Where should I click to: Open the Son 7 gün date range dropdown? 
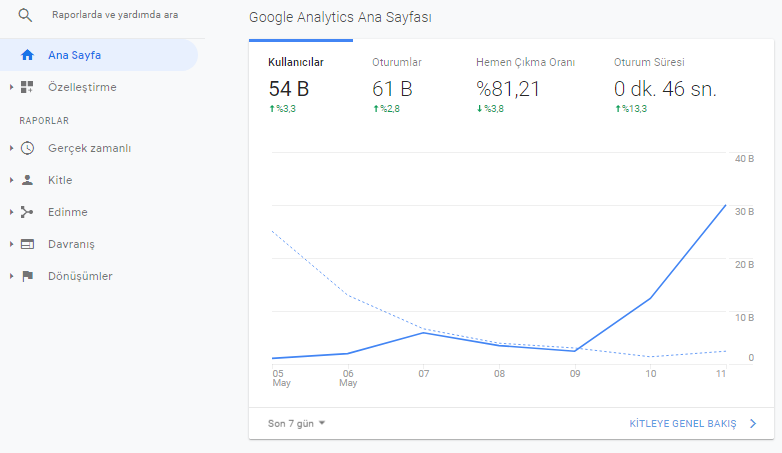[x=296, y=424]
